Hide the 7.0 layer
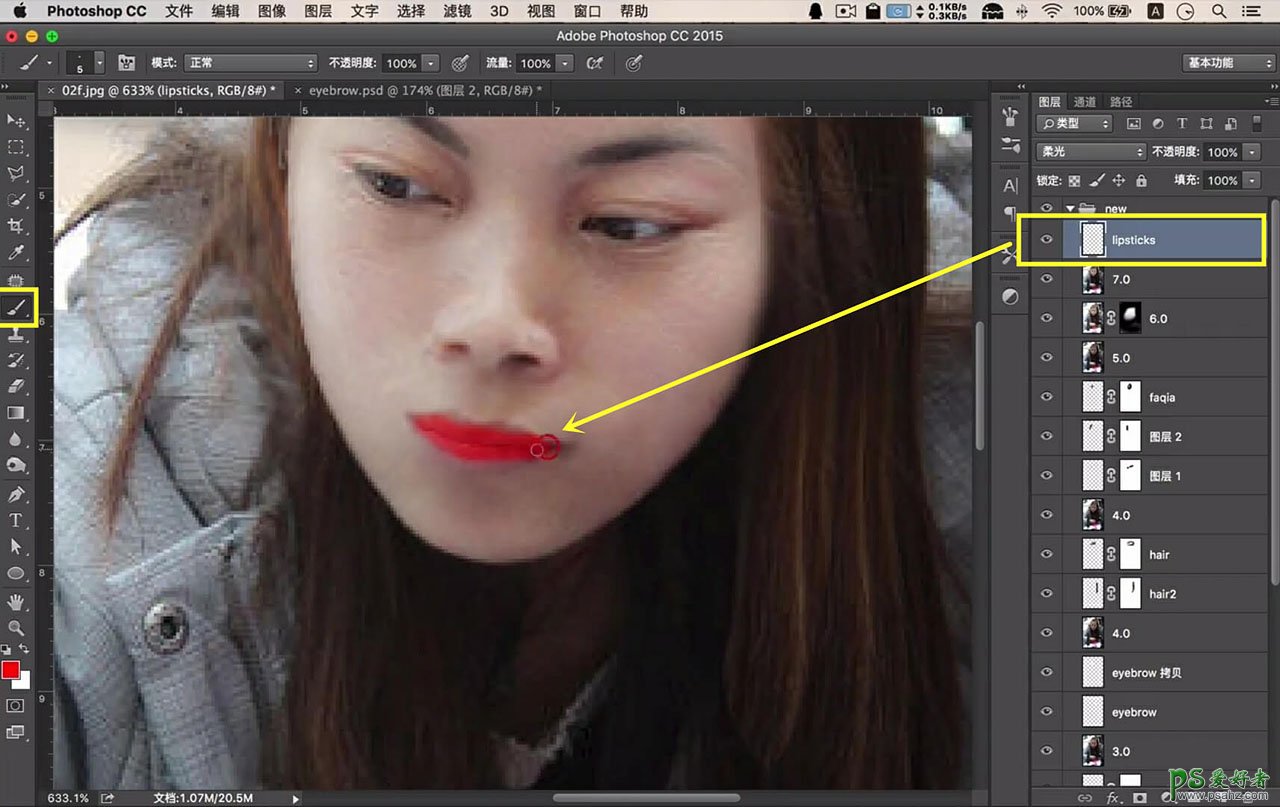Image resolution: width=1280 pixels, height=807 pixels. [1047, 279]
